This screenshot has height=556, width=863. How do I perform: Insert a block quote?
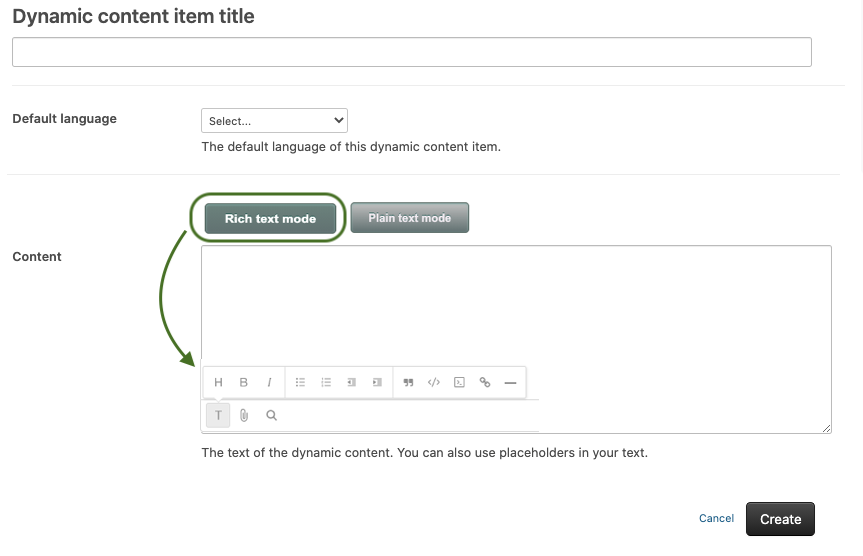[408, 382]
